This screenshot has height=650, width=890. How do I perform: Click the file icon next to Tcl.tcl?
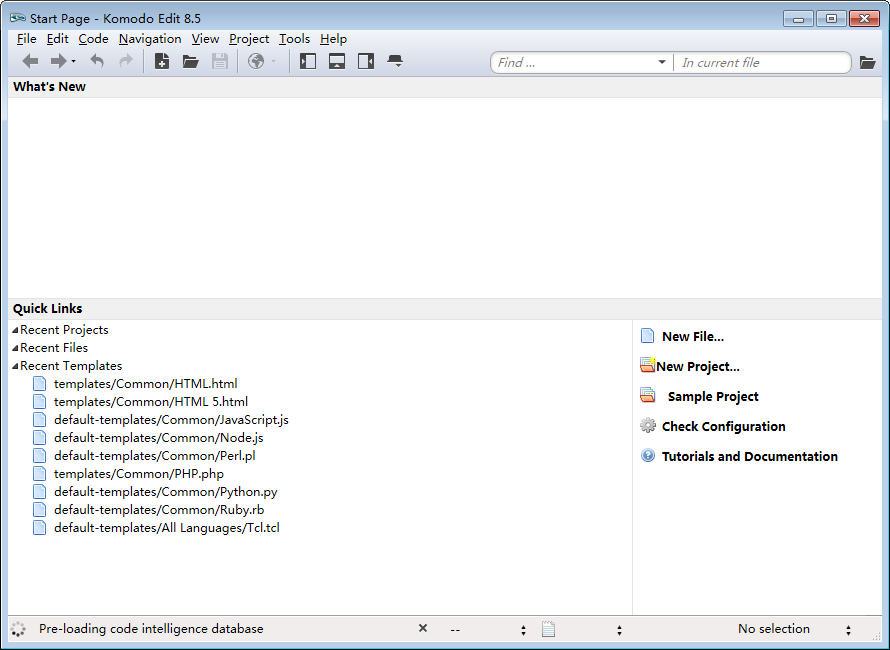tap(39, 528)
